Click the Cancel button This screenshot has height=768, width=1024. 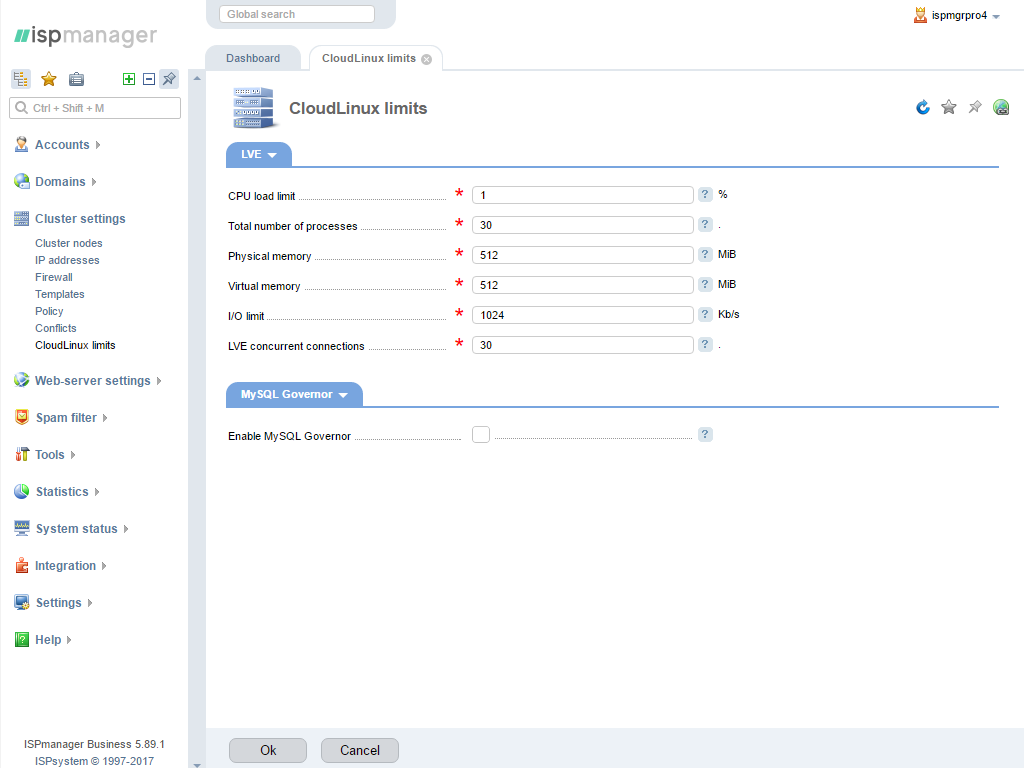[x=360, y=750]
